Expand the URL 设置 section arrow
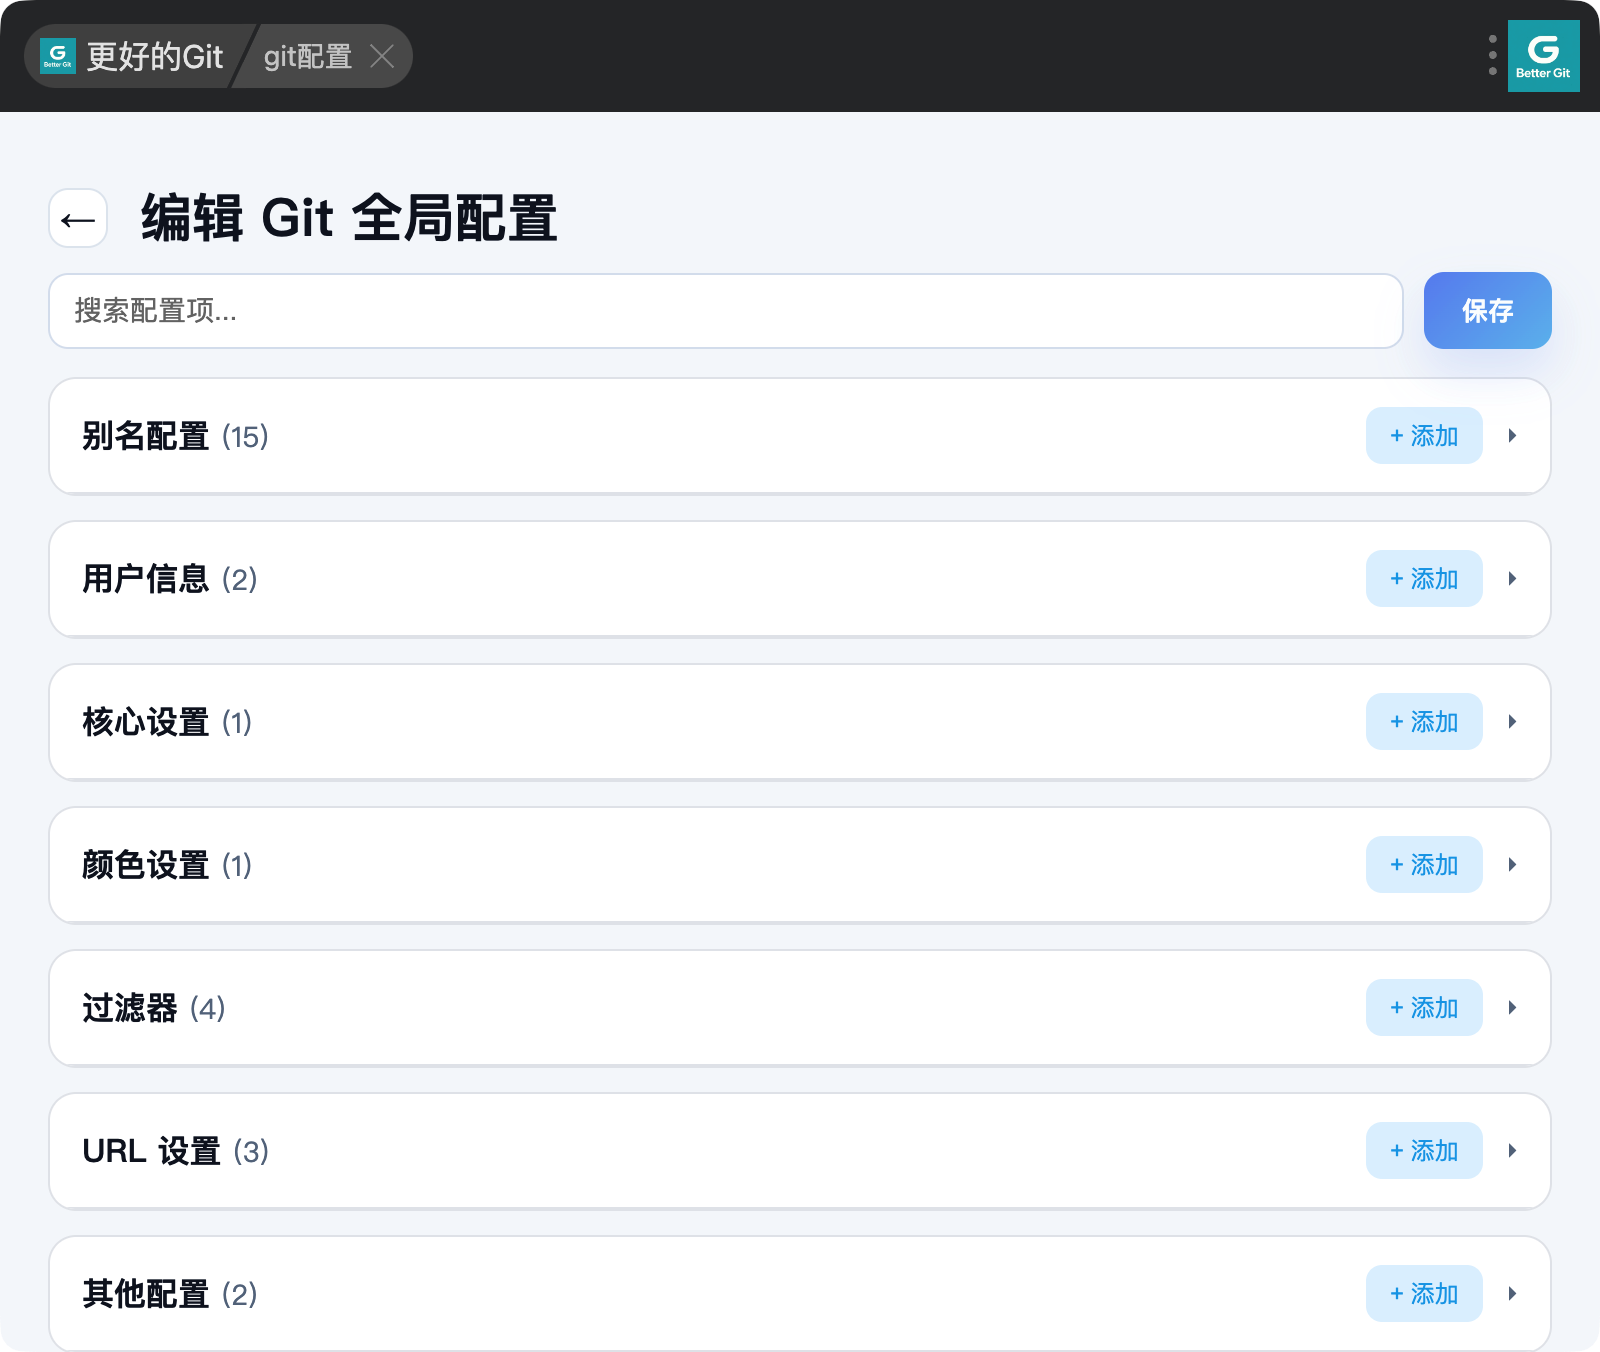The height and width of the screenshot is (1352, 1600). point(1512,1151)
